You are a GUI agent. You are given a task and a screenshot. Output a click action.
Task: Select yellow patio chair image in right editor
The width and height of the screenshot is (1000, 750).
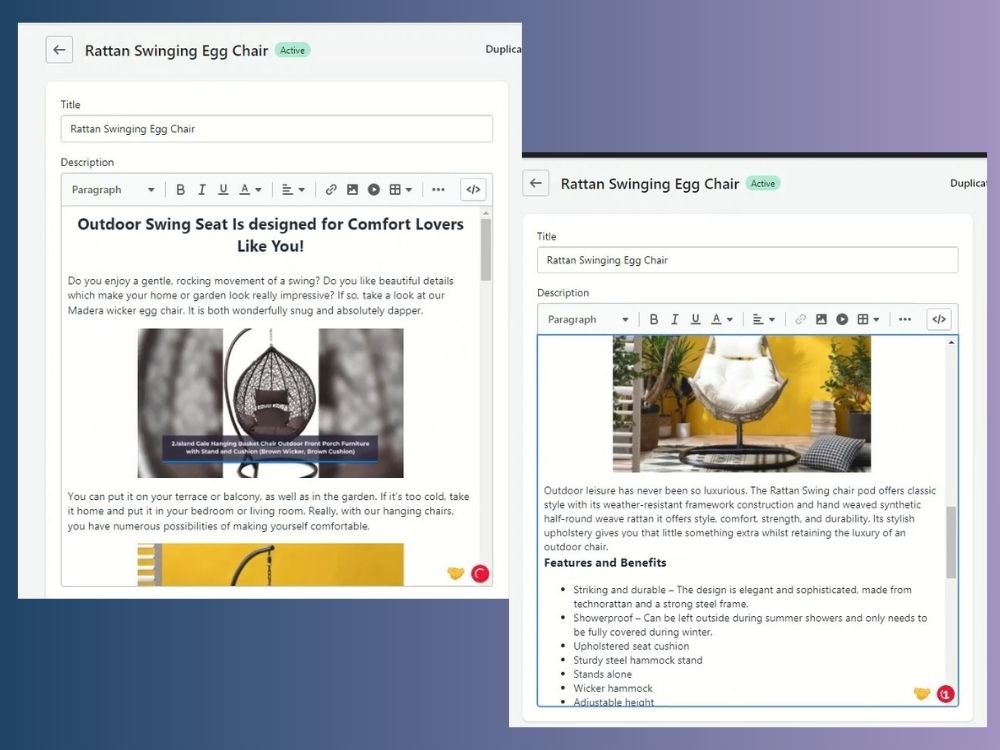click(x=742, y=404)
